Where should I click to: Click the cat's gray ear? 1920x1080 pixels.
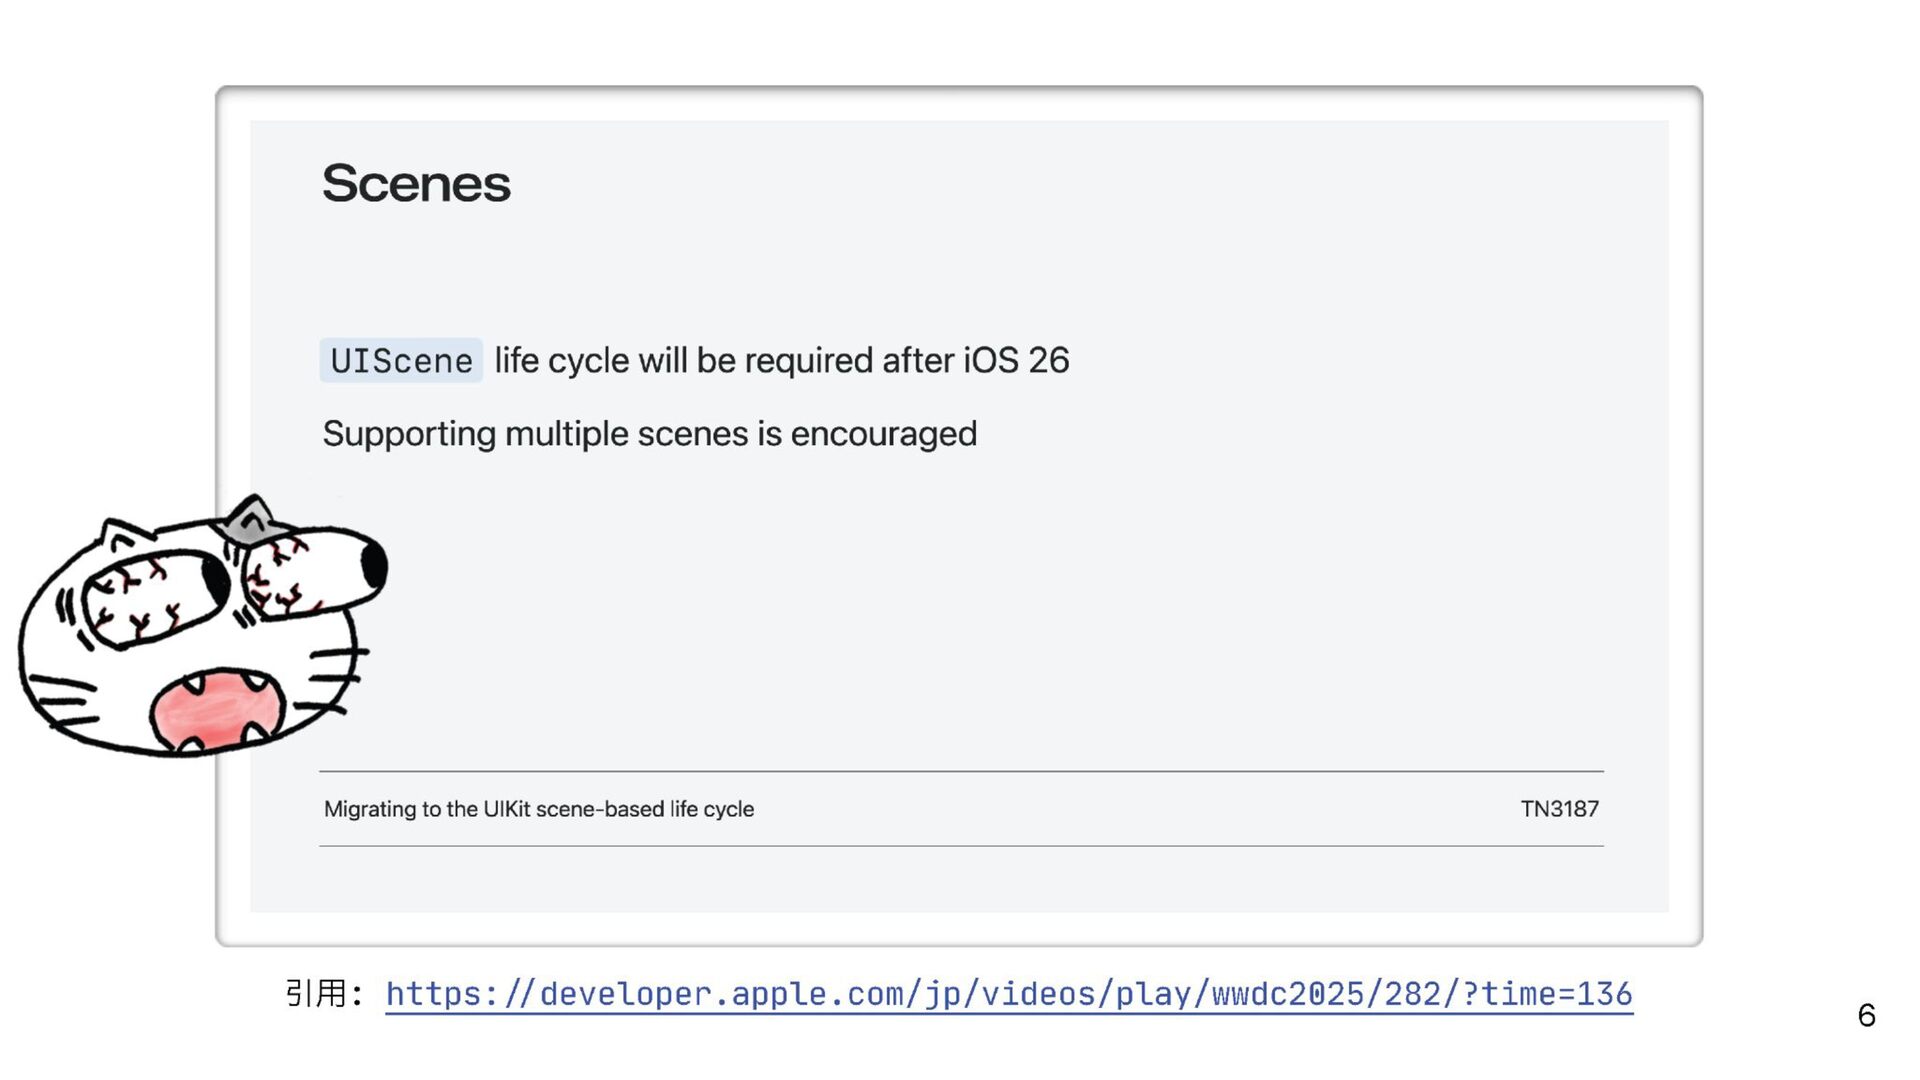click(x=251, y=520)
